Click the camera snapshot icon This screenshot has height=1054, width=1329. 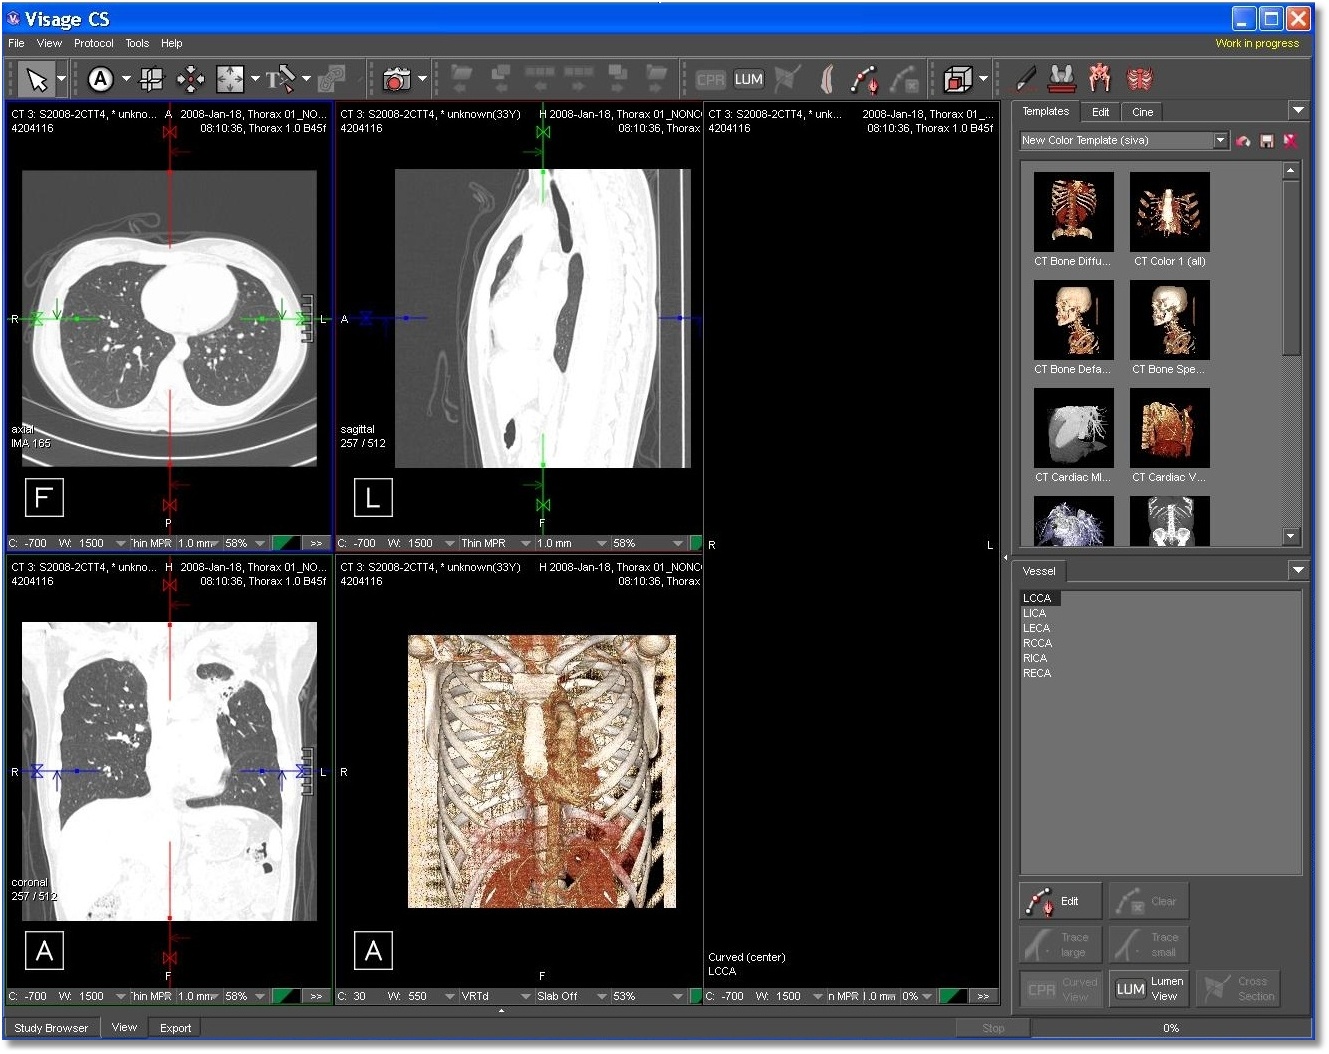tap(396, 79)
